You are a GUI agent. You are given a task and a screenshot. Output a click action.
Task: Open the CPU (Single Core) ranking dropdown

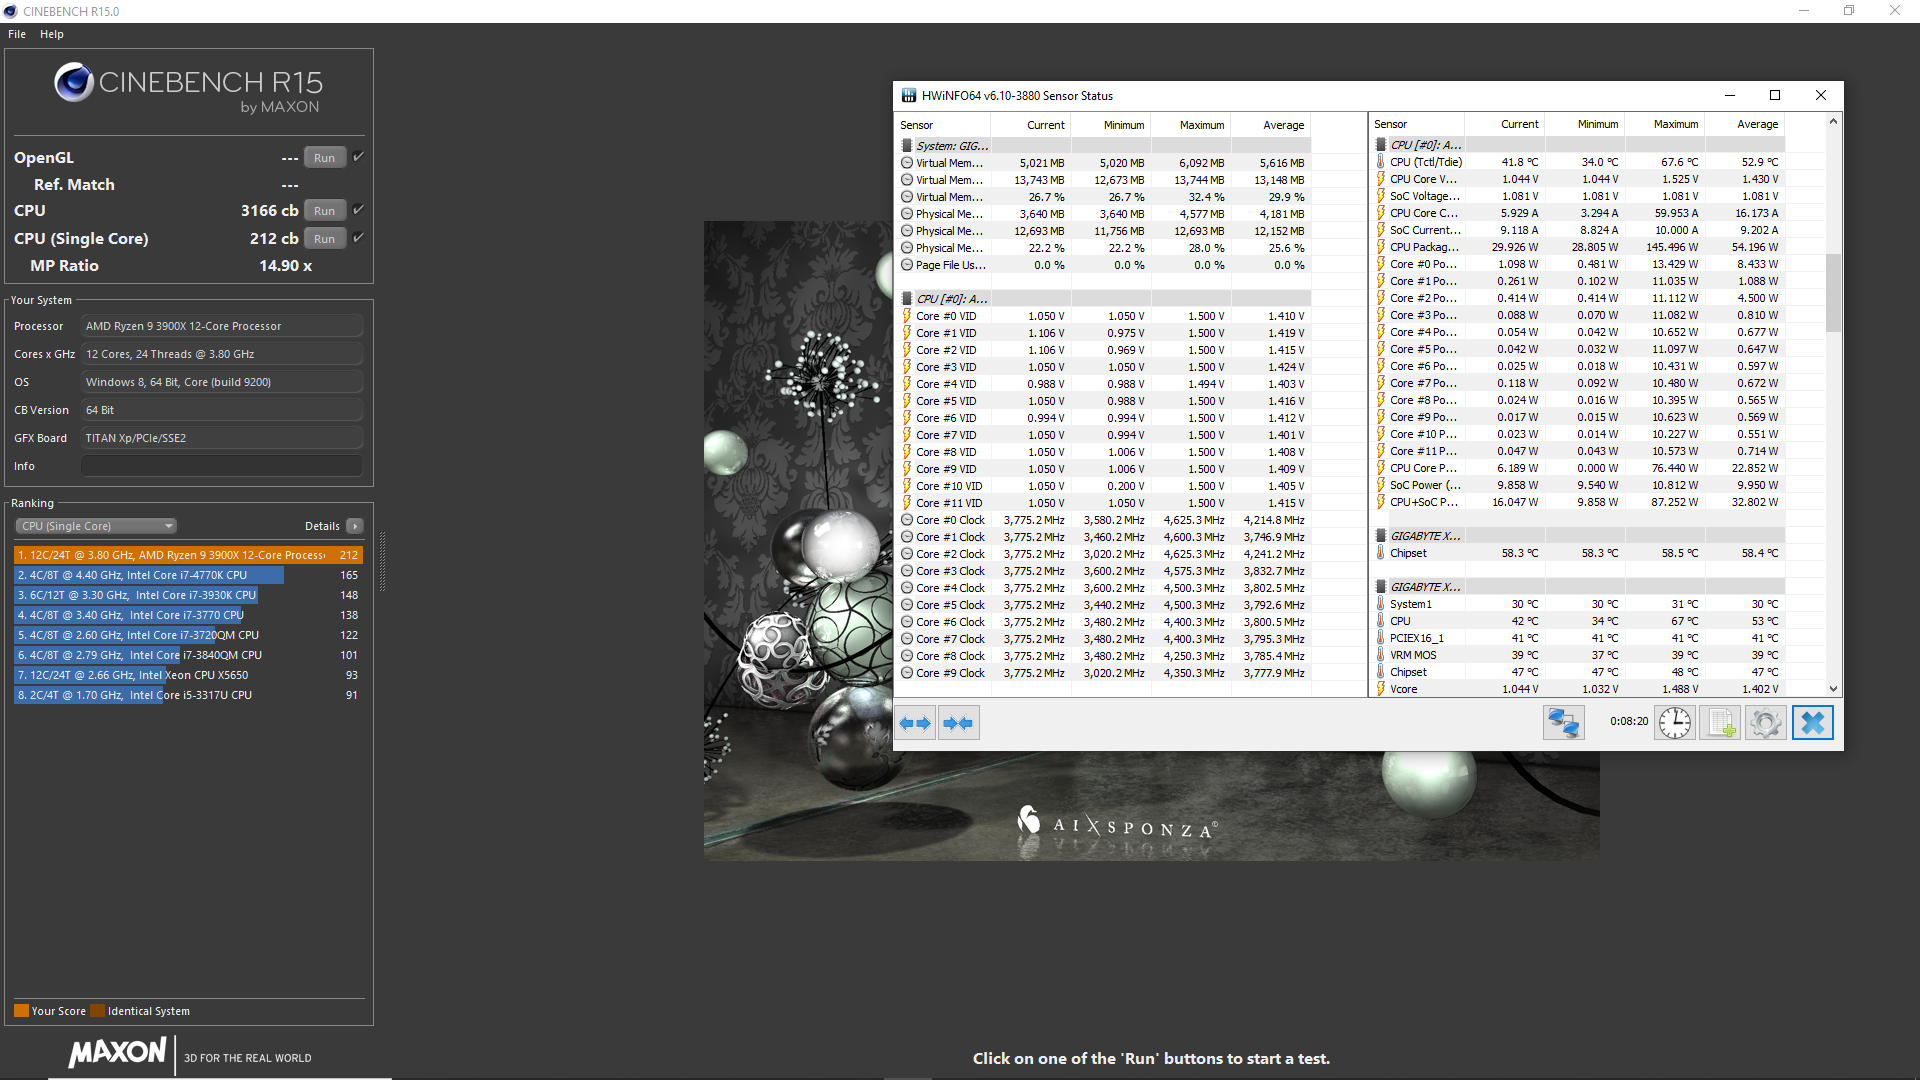[96, 526]
